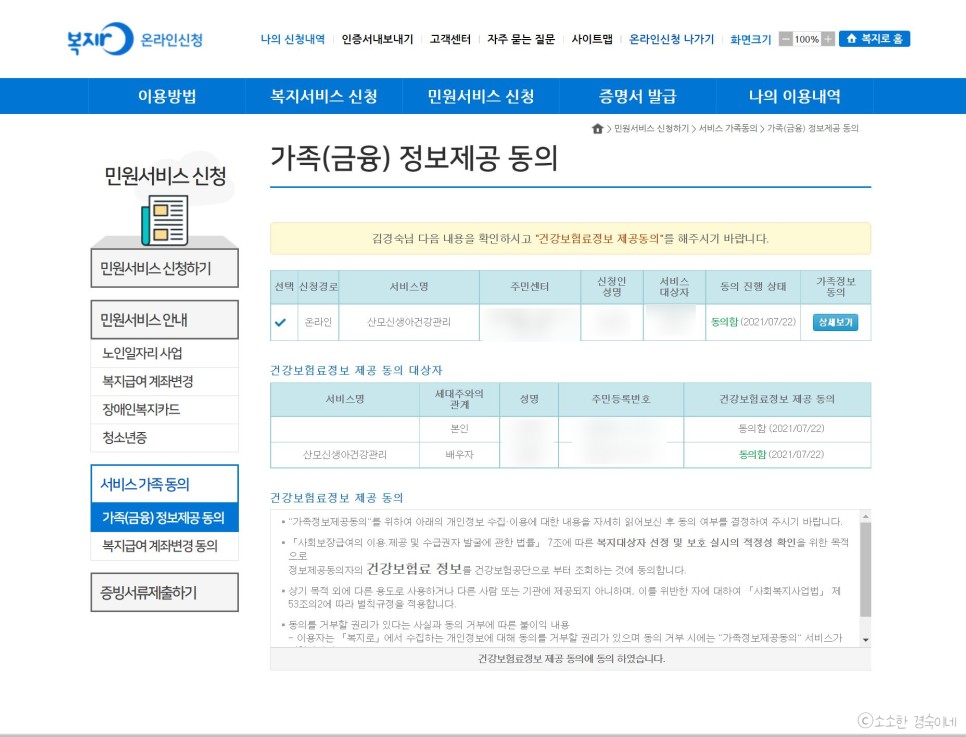Go to 고객센터
This screenshot has width=966, height=737.
tap(450, 39)
